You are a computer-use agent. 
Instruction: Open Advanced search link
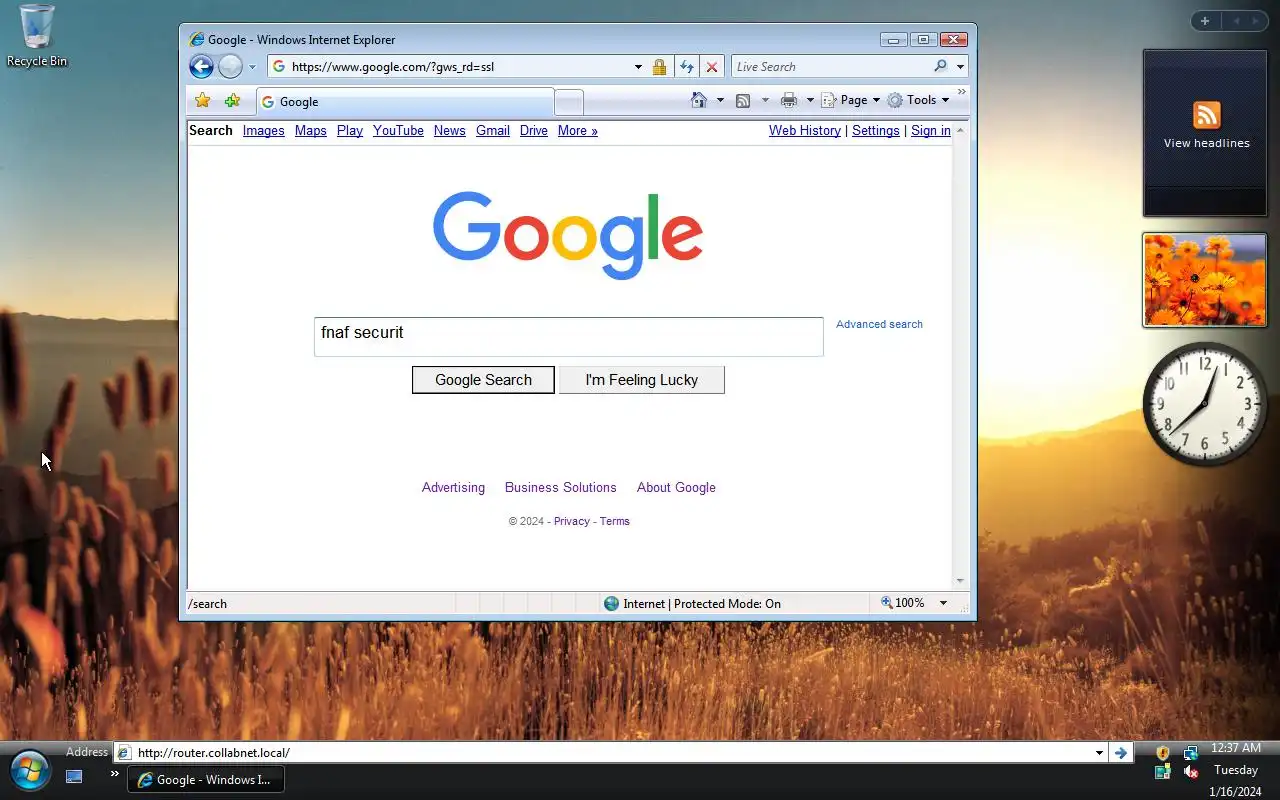pyautogui.click(x=879, y=324)
